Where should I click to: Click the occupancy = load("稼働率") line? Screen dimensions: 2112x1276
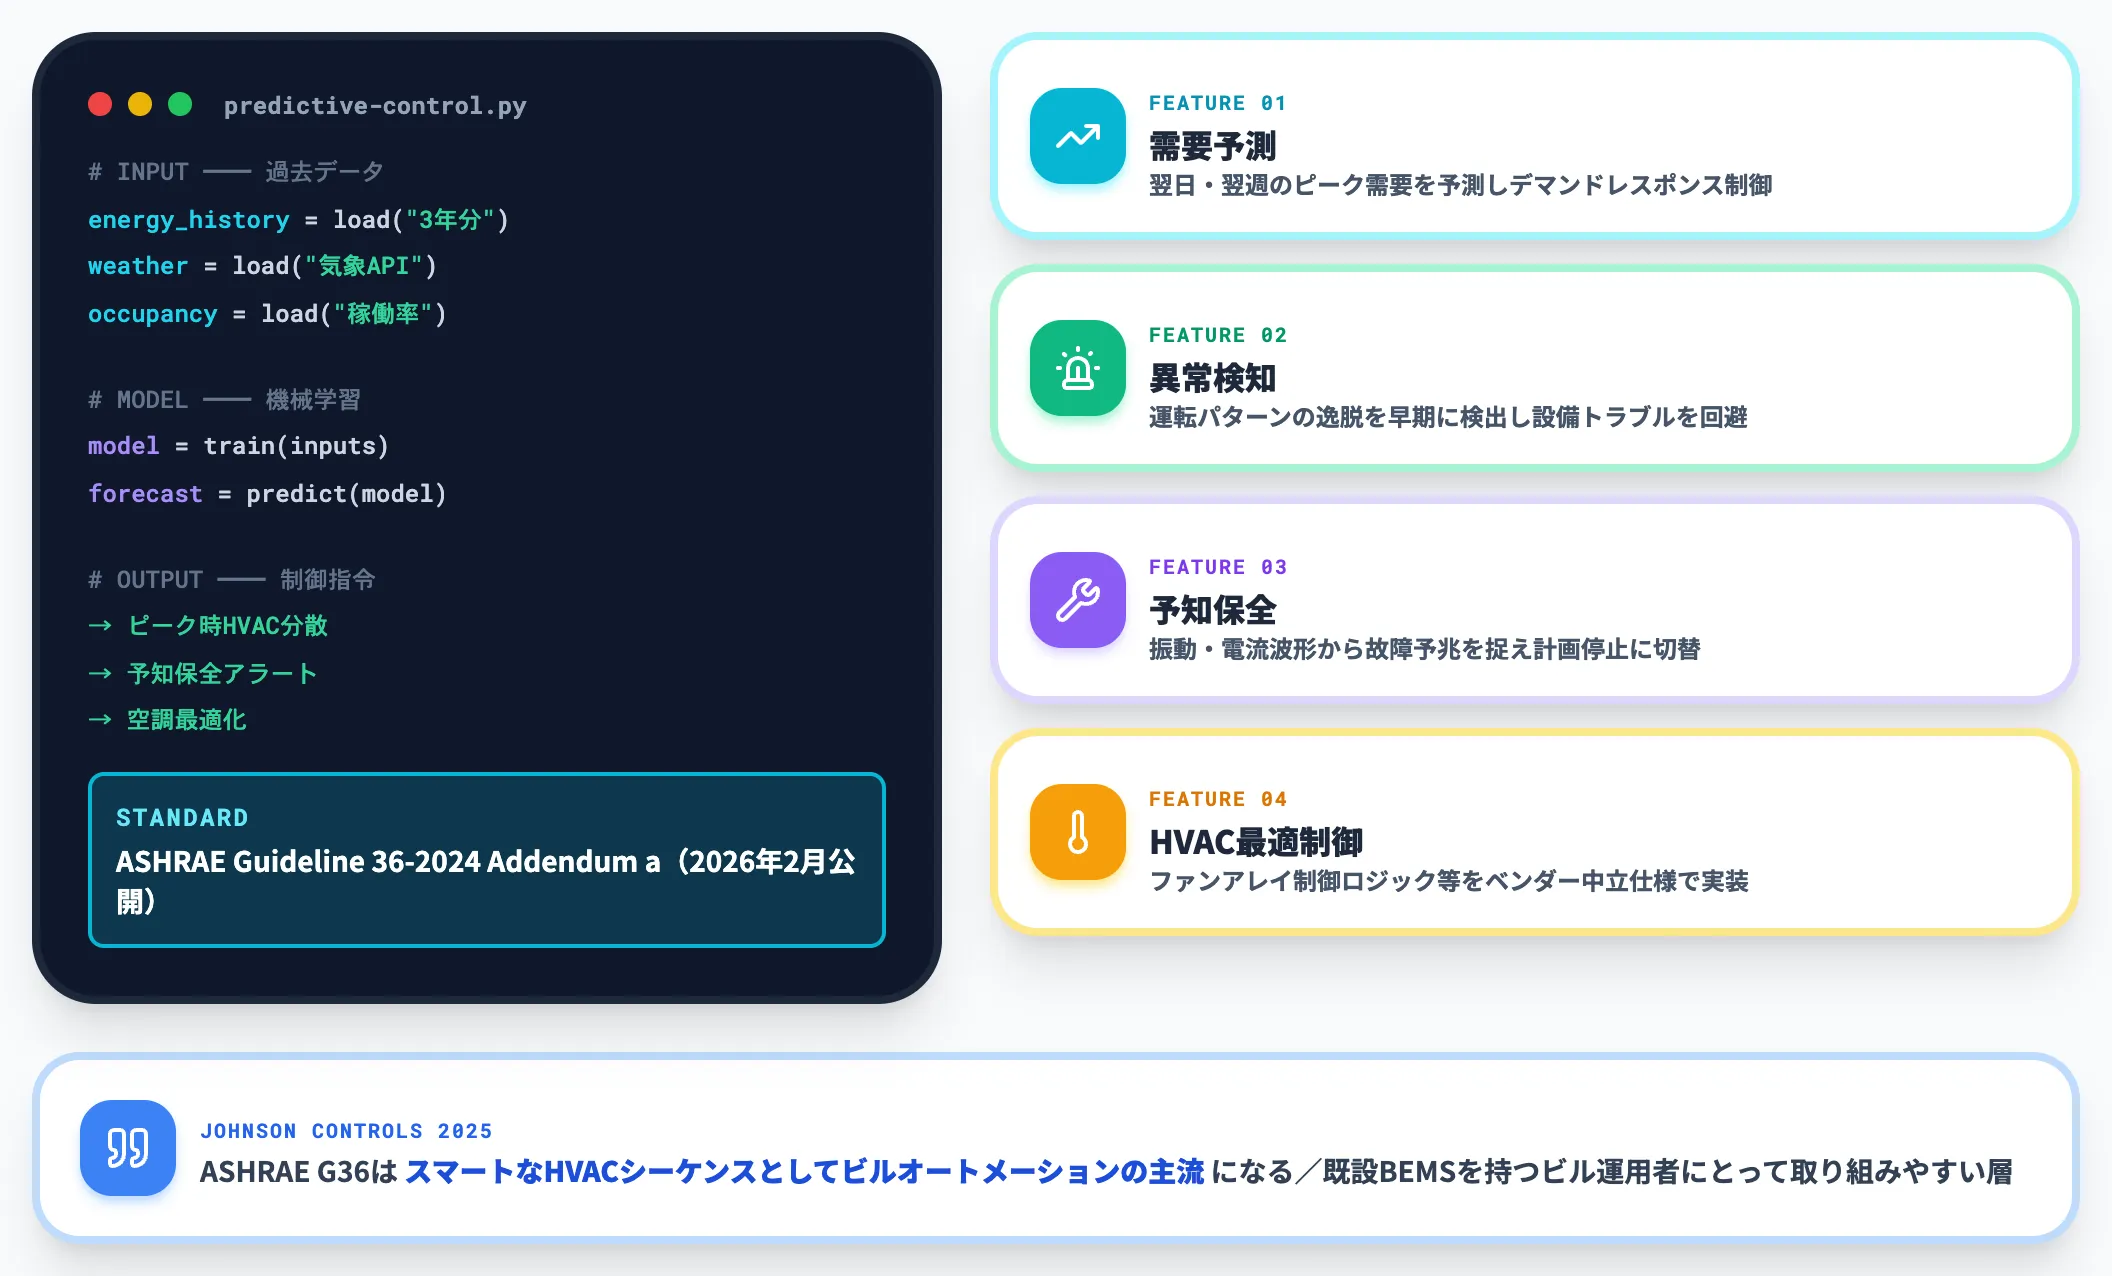tap(267, 314)
